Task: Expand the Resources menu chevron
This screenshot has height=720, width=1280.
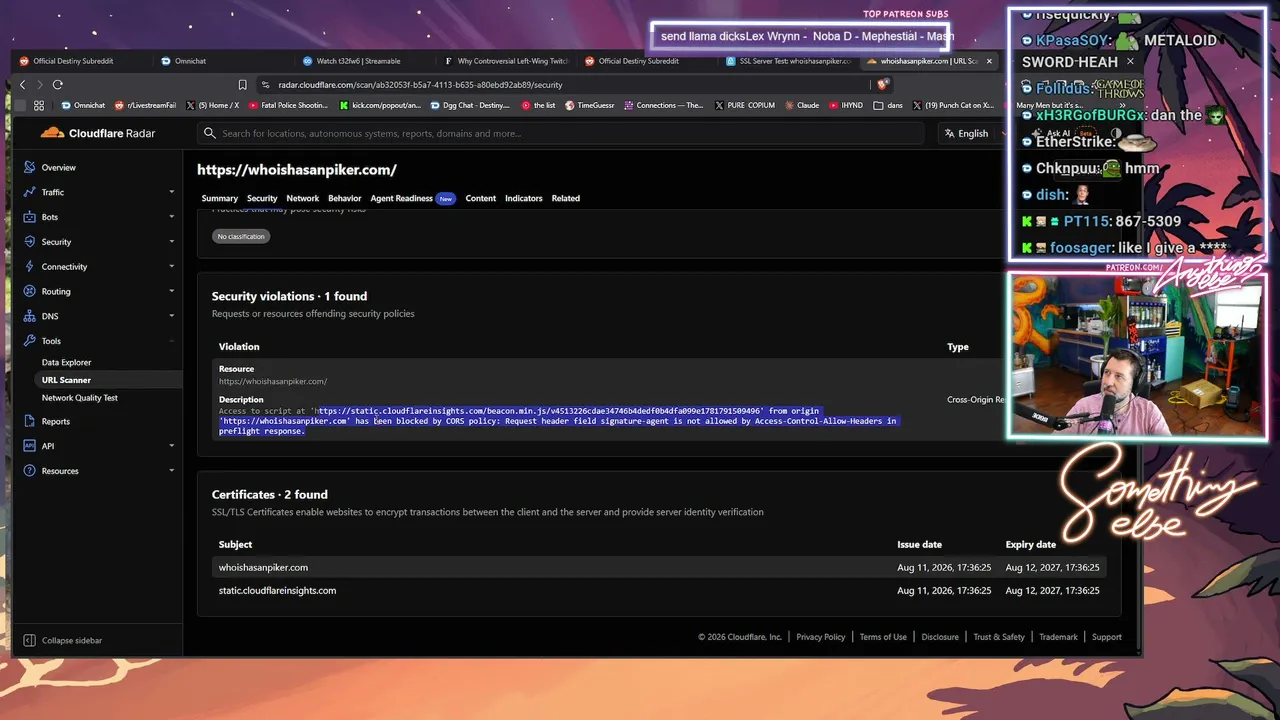Action: (x=172, y=471)
